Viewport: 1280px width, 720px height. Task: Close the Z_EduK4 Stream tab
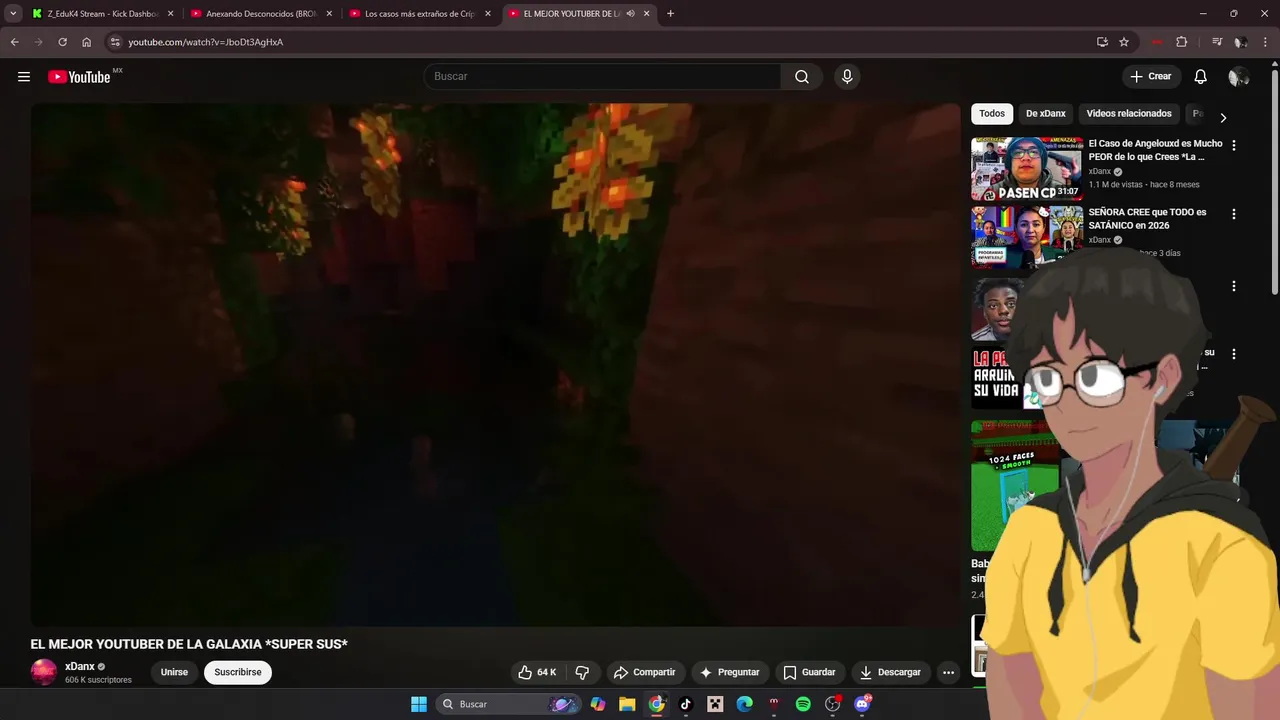[170, 14]
